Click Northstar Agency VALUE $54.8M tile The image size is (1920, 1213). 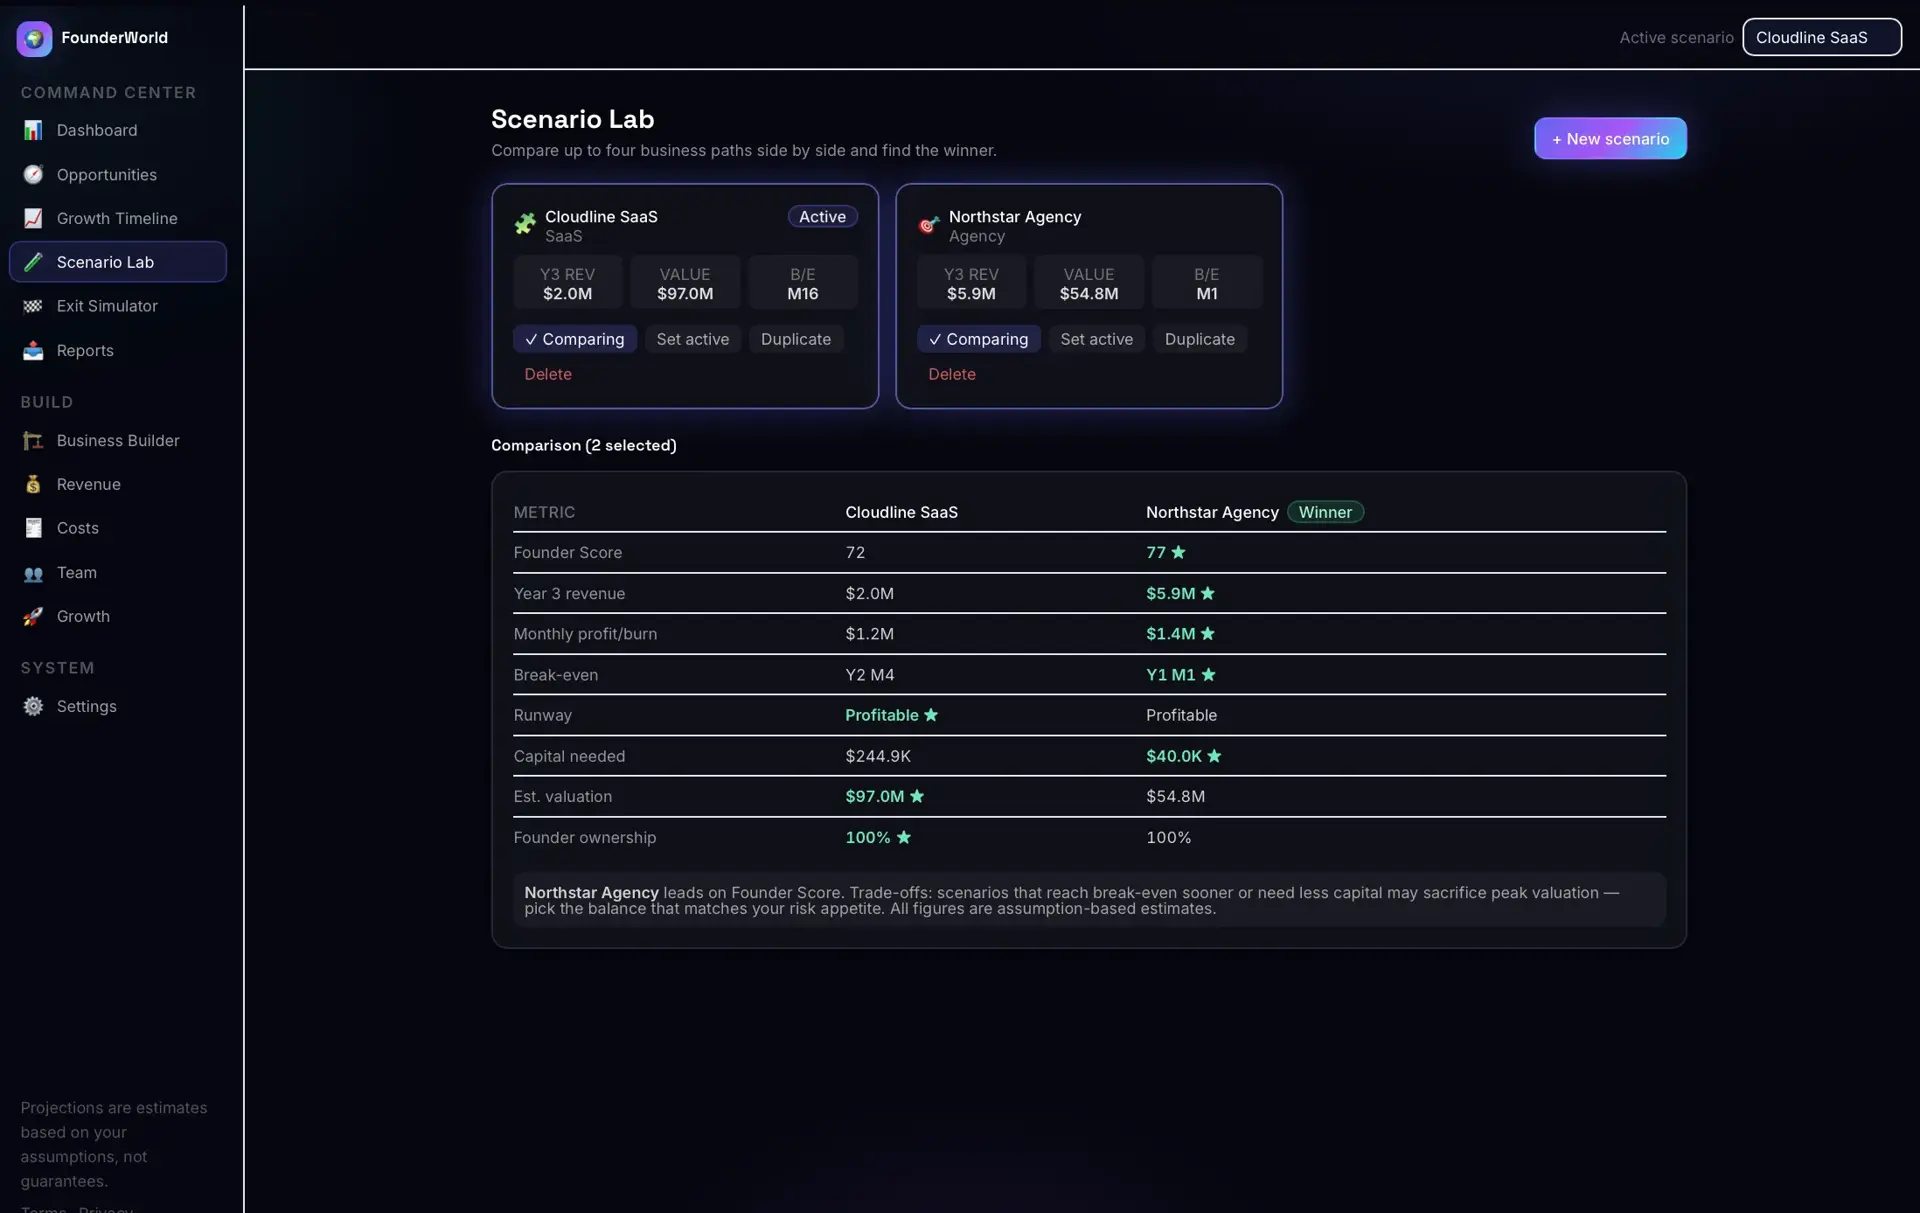(1089, 283)
